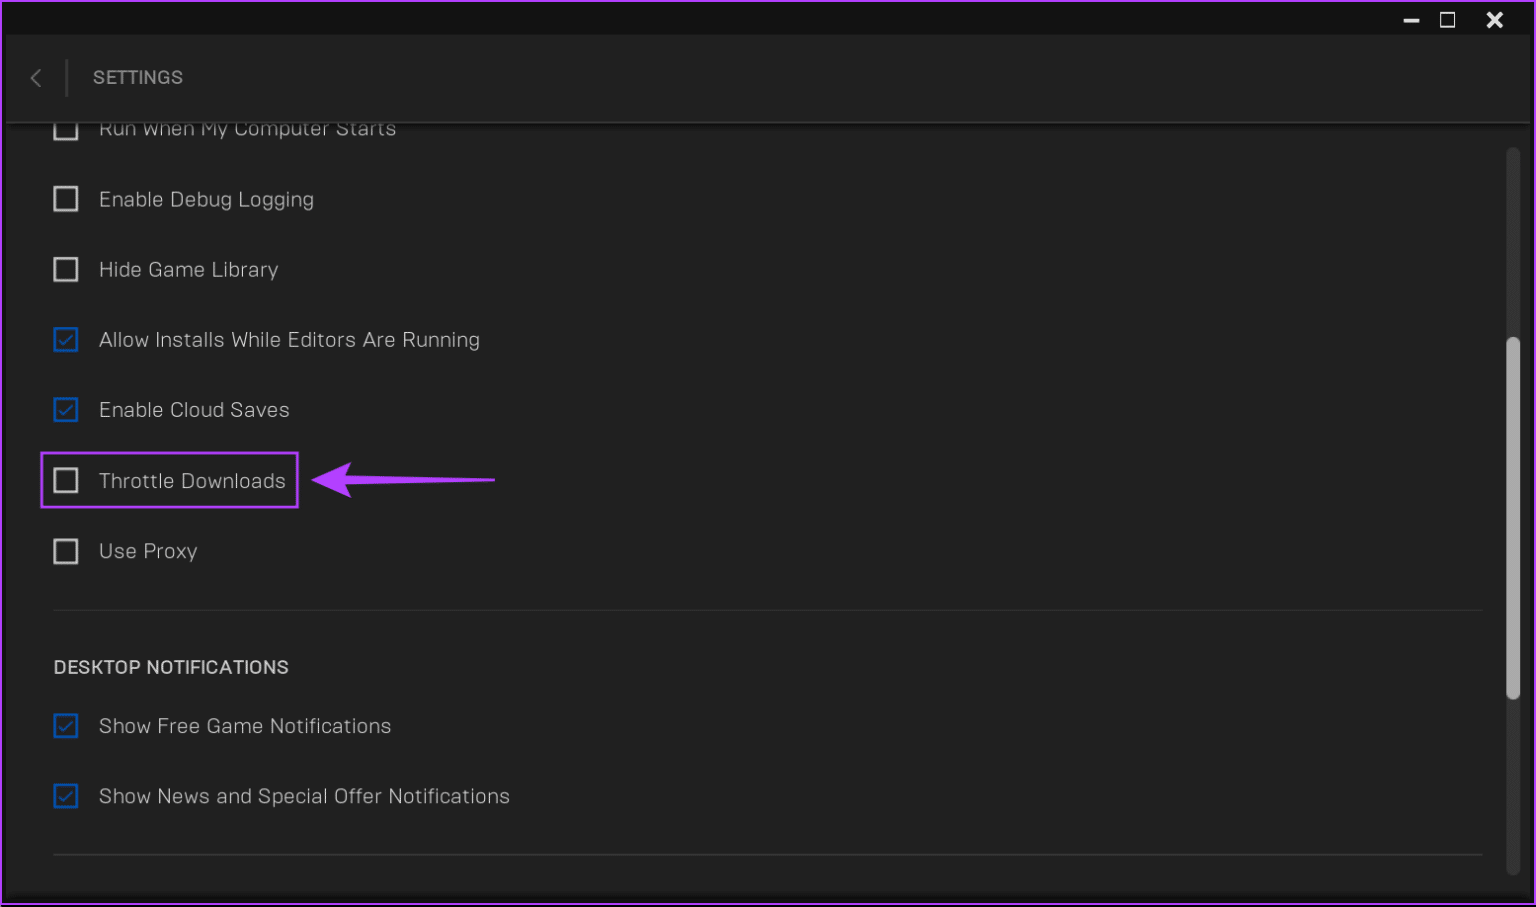The width and height of the screenshot is (1536, 907).
Task: Click the Use Proxy label text
Action: point(148,551)
